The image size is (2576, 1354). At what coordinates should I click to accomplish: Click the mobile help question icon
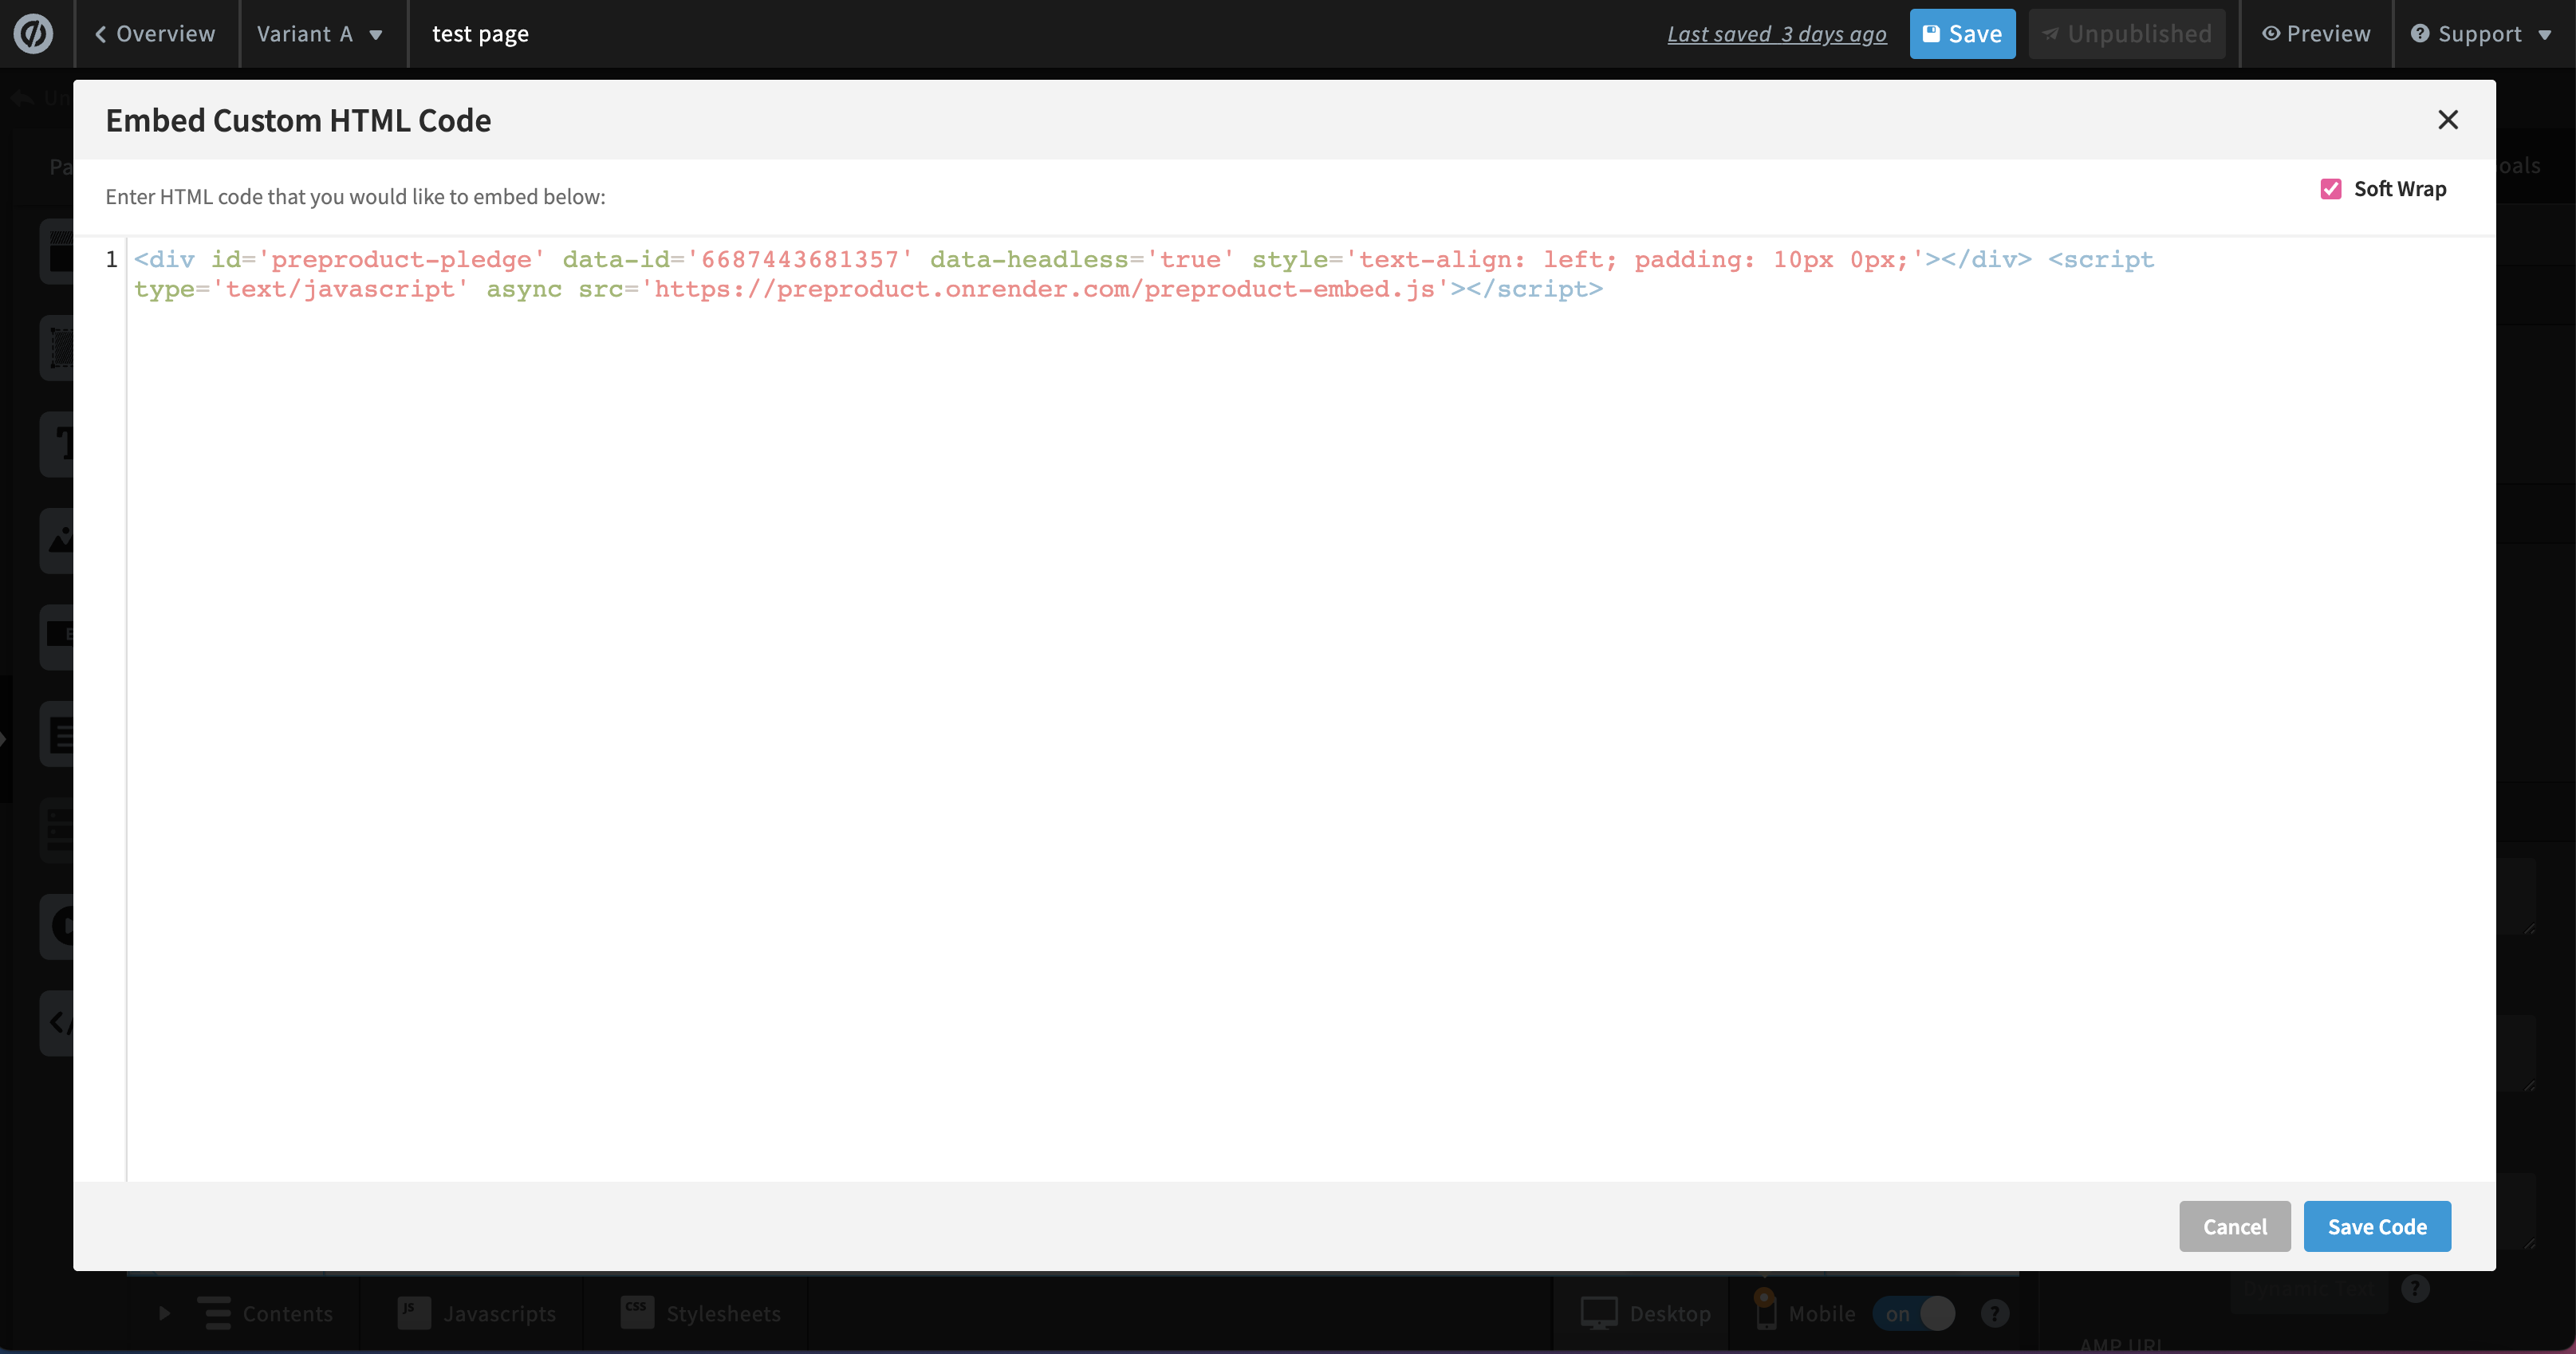coord(1994,1313)
